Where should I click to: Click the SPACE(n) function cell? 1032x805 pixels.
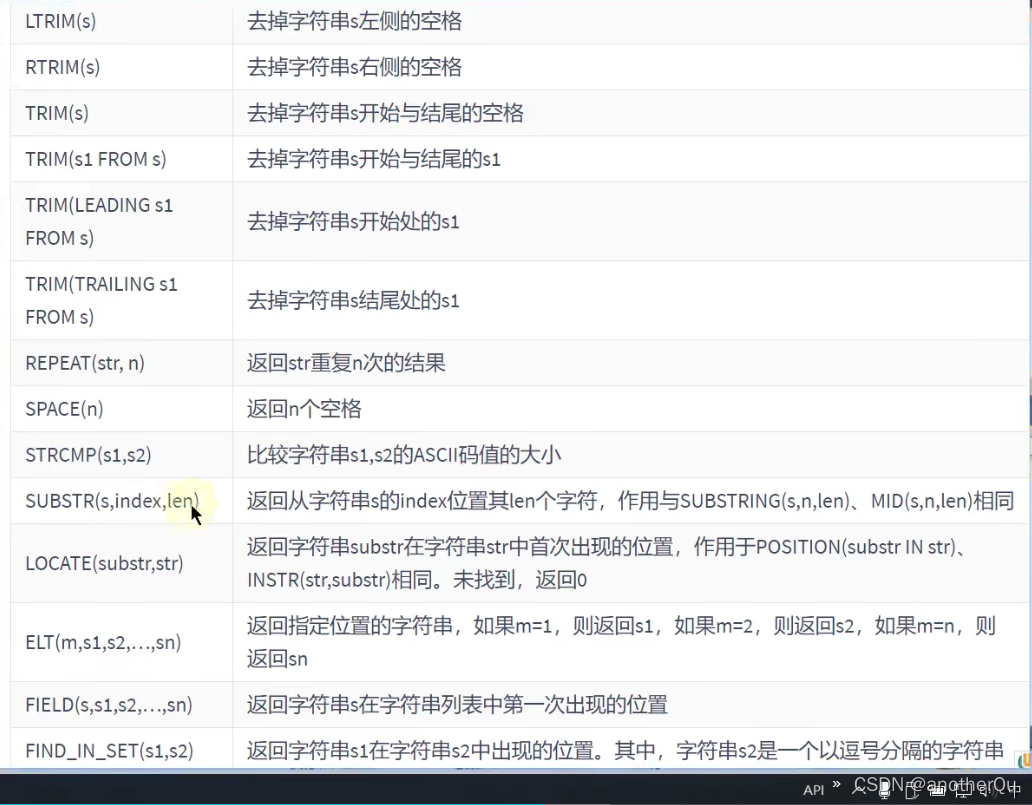pos(122,409)
